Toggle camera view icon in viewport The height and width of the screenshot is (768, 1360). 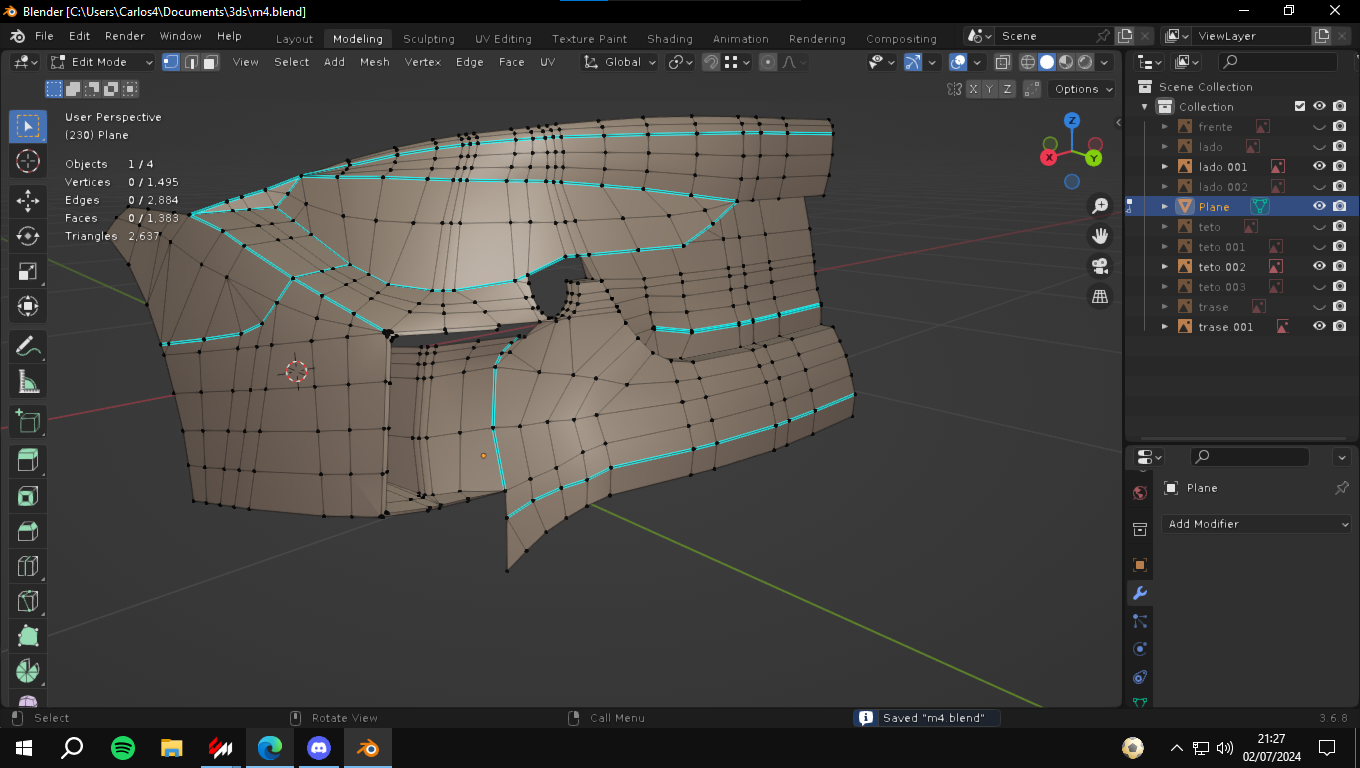coord(1100,266)
